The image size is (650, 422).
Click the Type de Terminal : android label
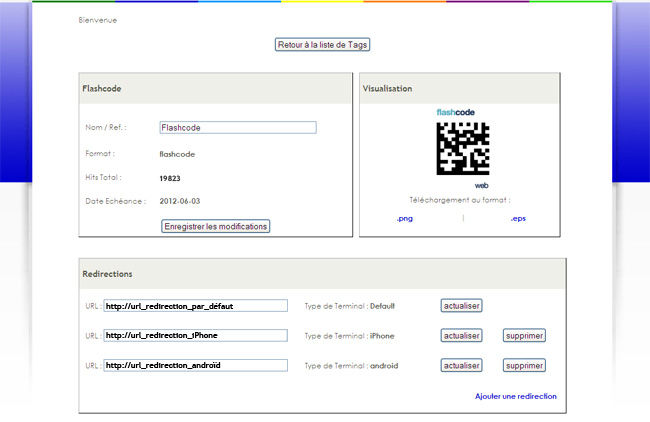[x=352, y=366]
